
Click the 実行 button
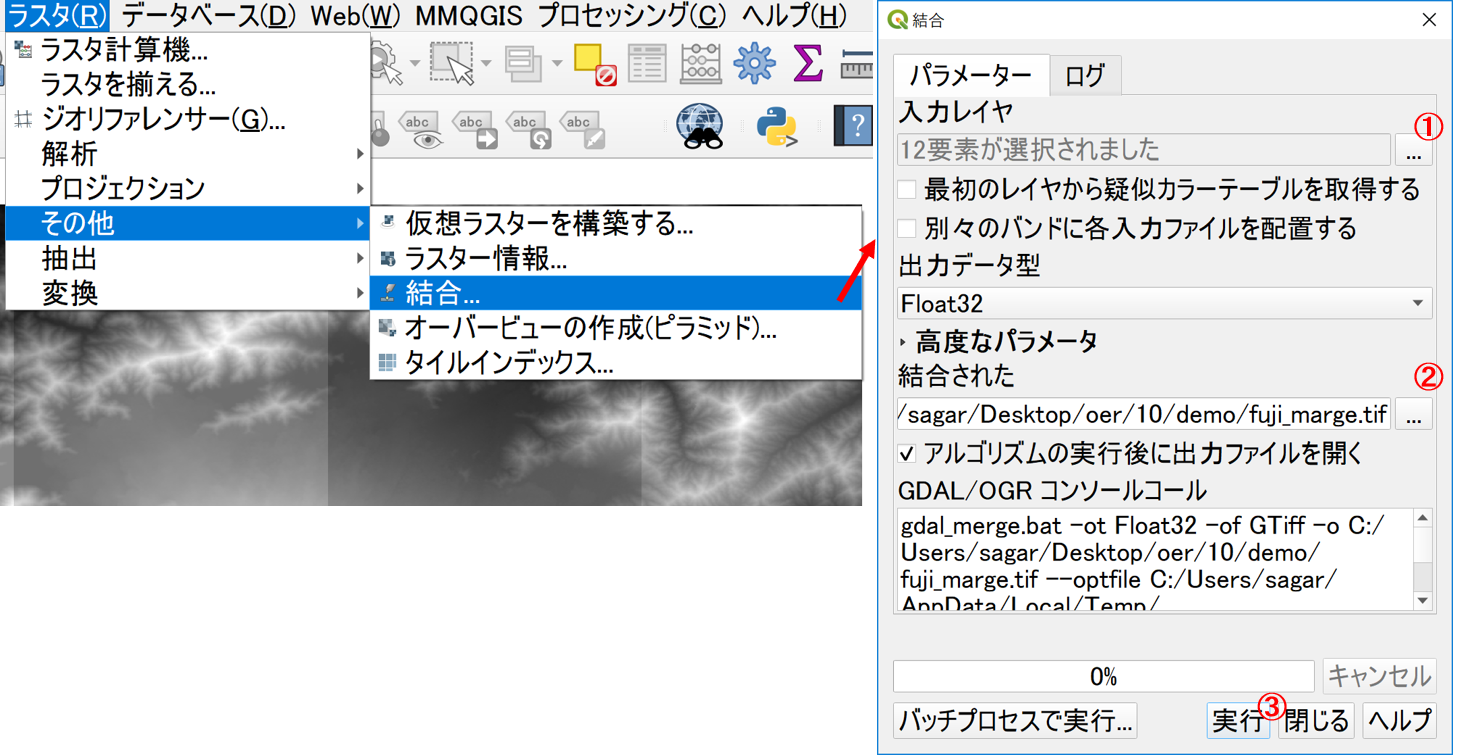(x=1237, y=720)
